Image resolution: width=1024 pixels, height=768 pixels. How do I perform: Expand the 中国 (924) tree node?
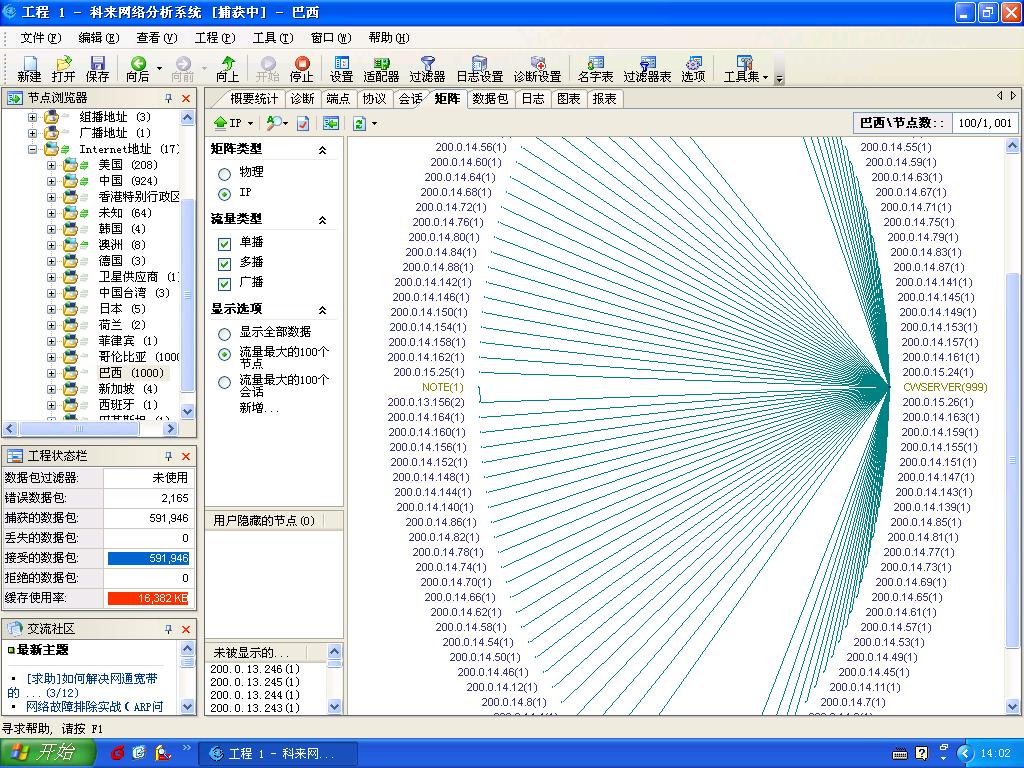[52, 181]
